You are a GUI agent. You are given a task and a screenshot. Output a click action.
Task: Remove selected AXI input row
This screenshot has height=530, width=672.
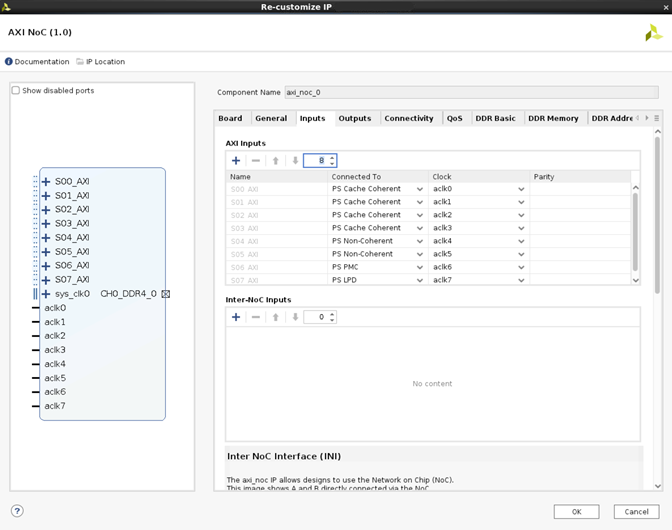[256, 161]
